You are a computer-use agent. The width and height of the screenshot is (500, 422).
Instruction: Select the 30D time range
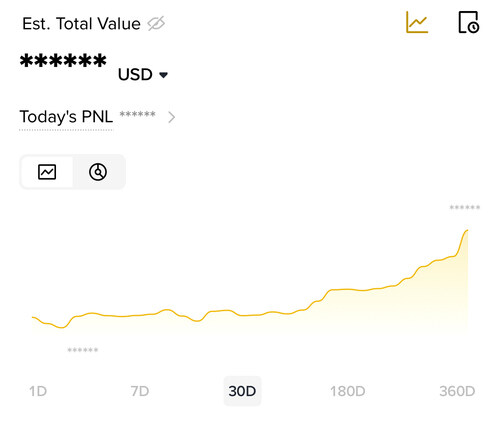pyautogui.click(x=242, y=391)
